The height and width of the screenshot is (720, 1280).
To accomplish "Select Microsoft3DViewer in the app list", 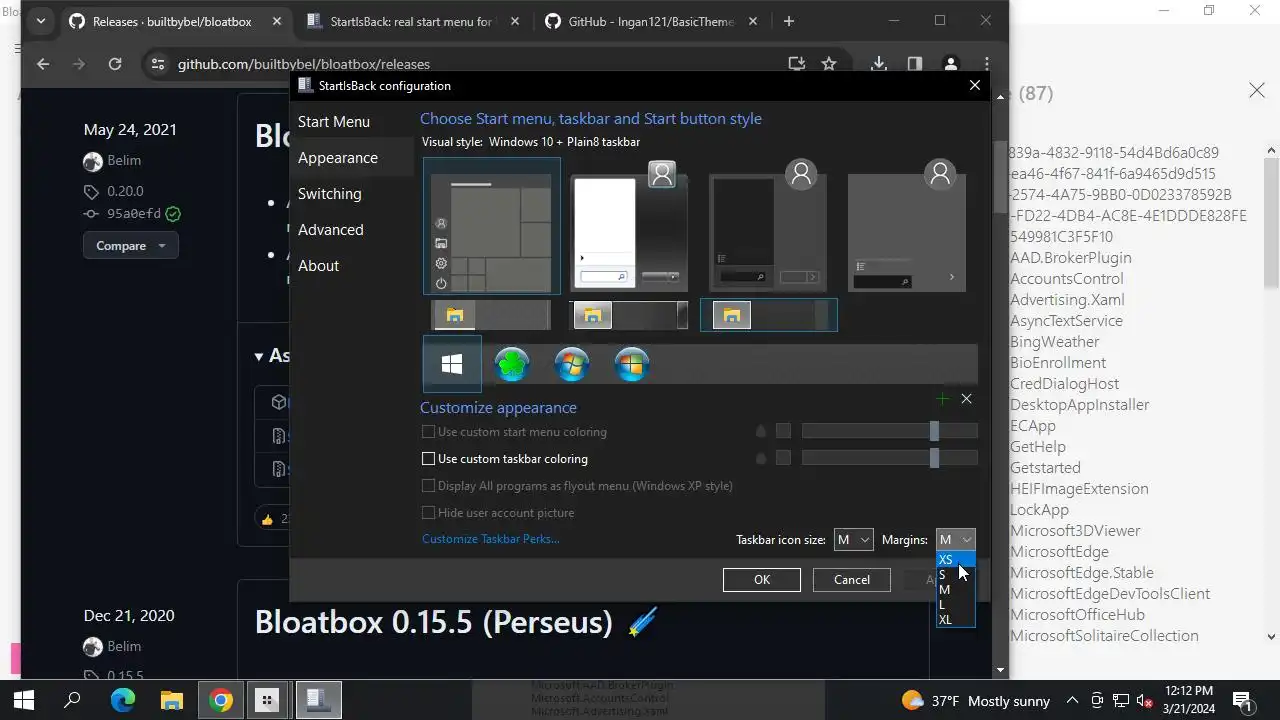I will [1075, 531].
